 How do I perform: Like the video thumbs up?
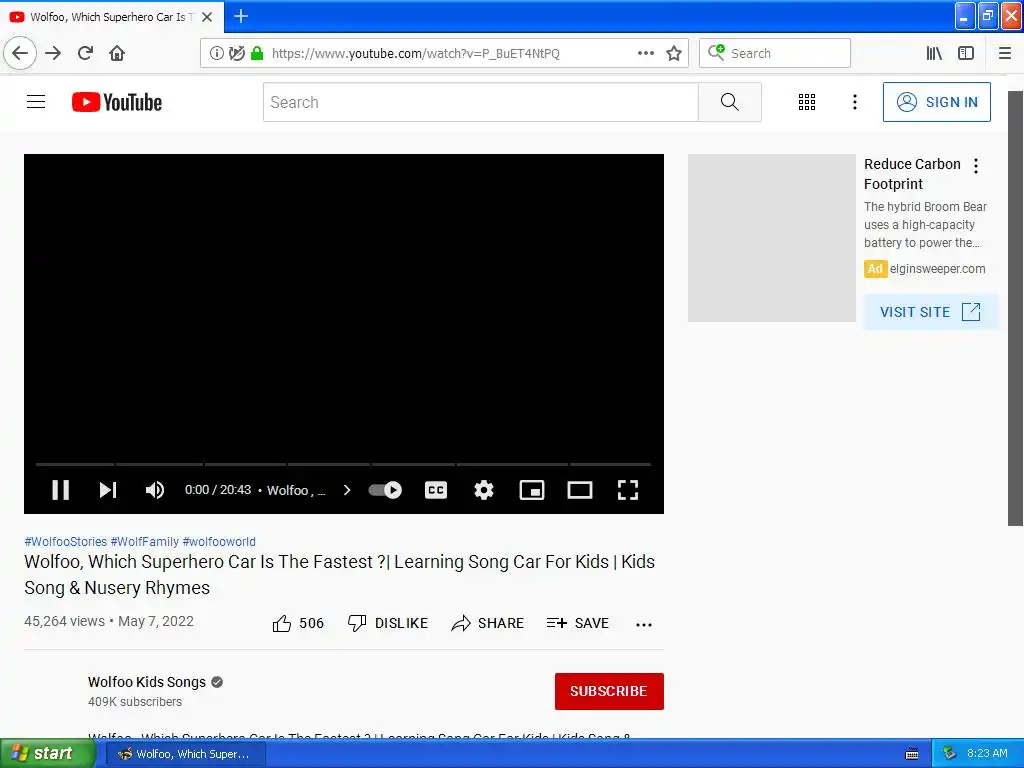[x=298, y=624]
